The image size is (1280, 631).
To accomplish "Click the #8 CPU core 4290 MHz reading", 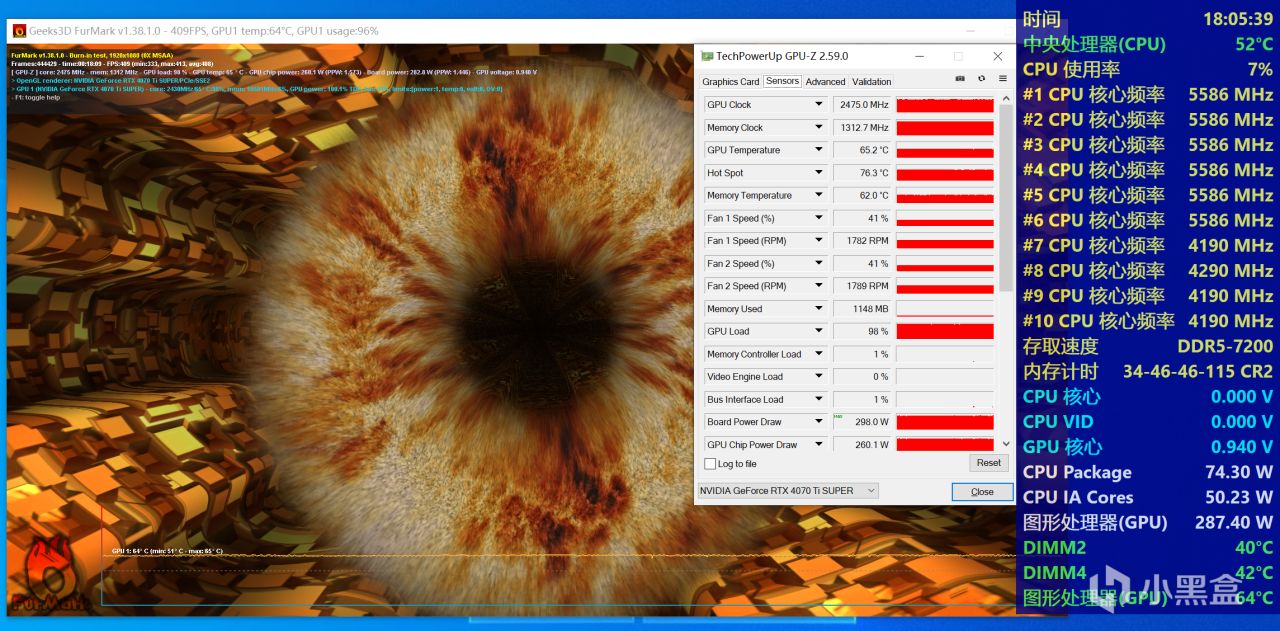I will tap(1148, 270).
